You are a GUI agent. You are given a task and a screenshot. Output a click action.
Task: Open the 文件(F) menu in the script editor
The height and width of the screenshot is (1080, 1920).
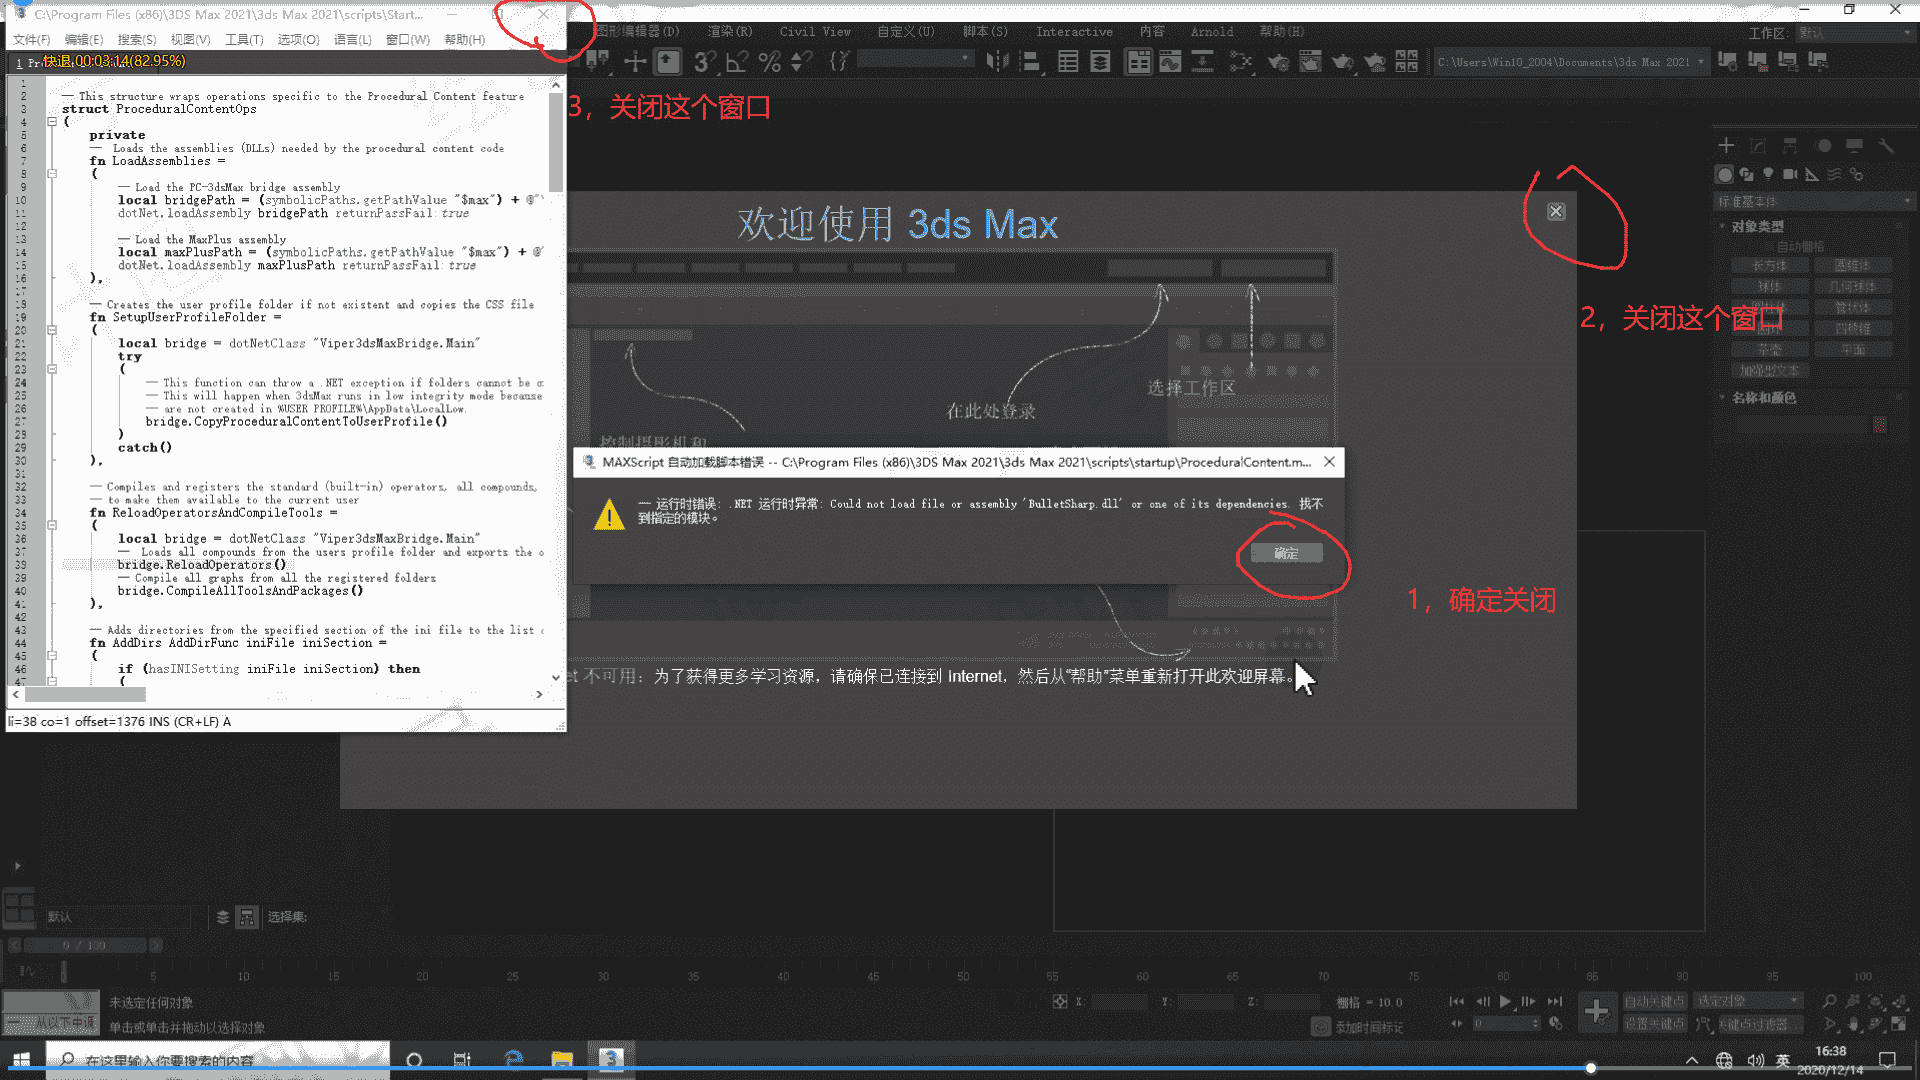pos(32,39)
